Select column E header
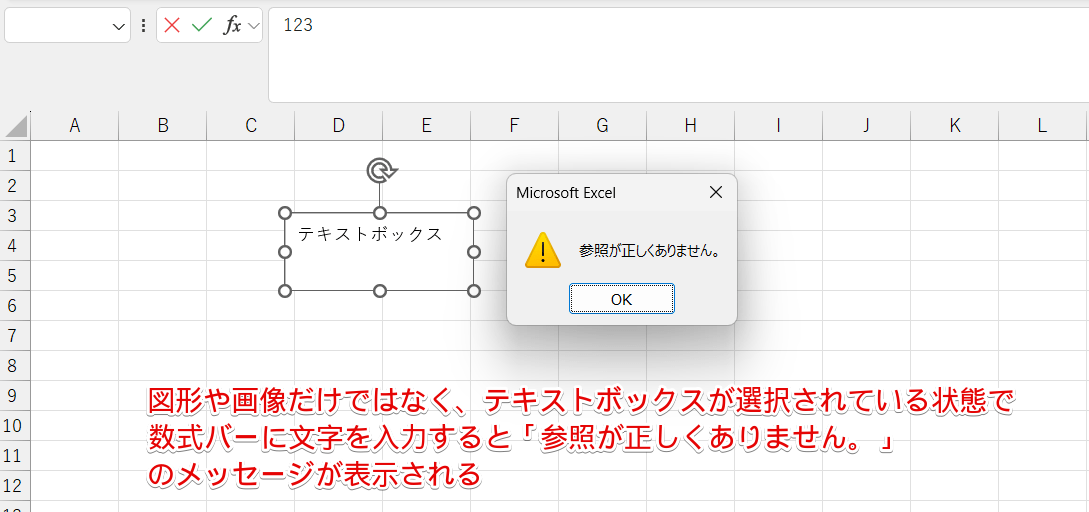Viewport: 1089px width, 512px height. [426, 126]
